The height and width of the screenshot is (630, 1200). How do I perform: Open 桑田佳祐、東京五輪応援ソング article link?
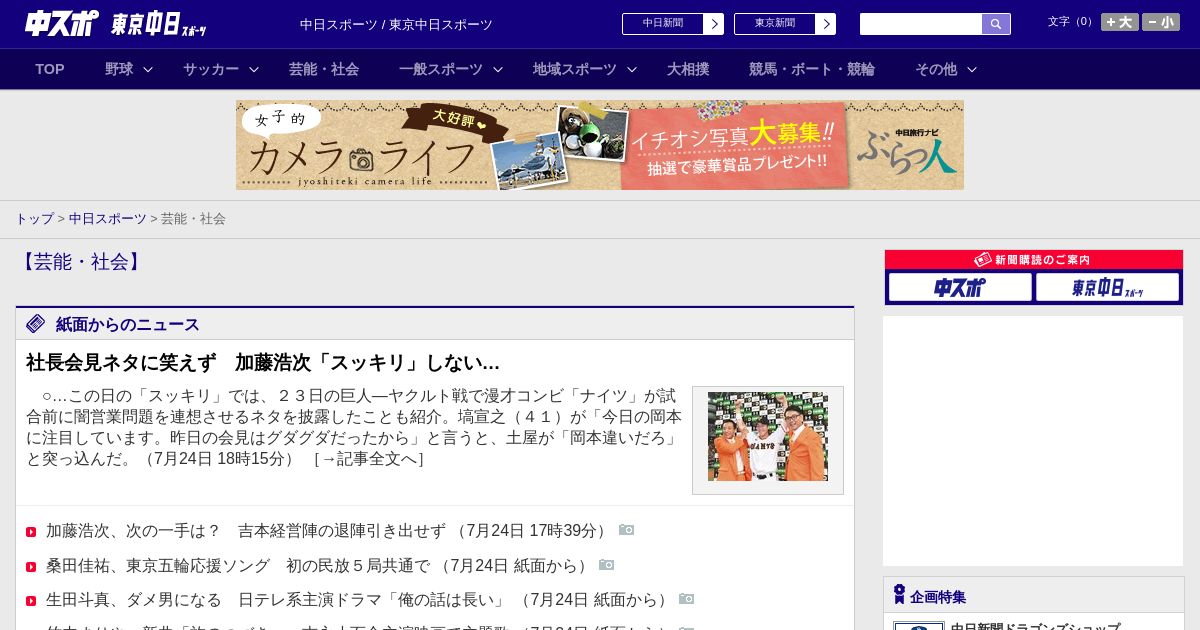pyautogui.click(x=236, y=565)
